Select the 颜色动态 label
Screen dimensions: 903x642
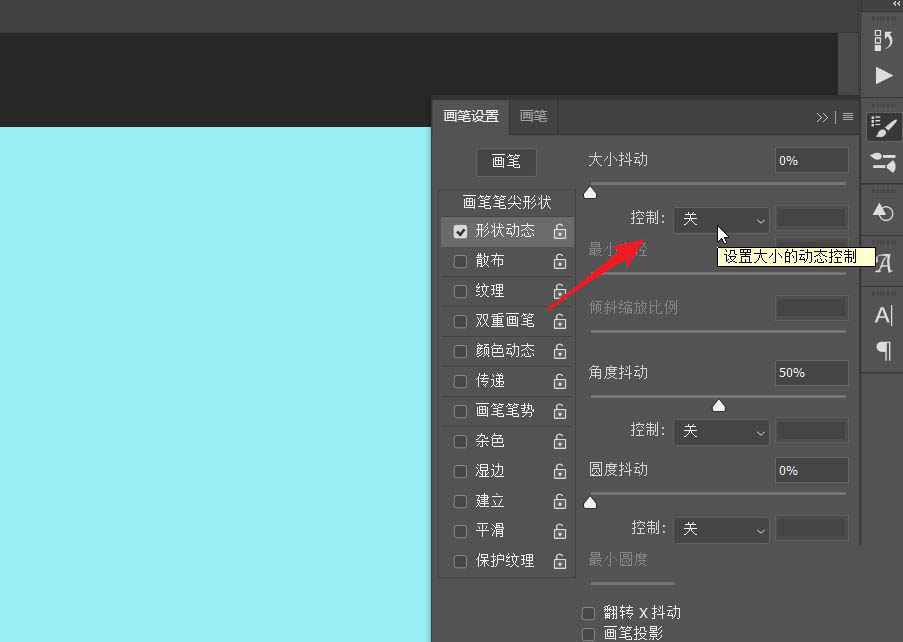point(505,351)
